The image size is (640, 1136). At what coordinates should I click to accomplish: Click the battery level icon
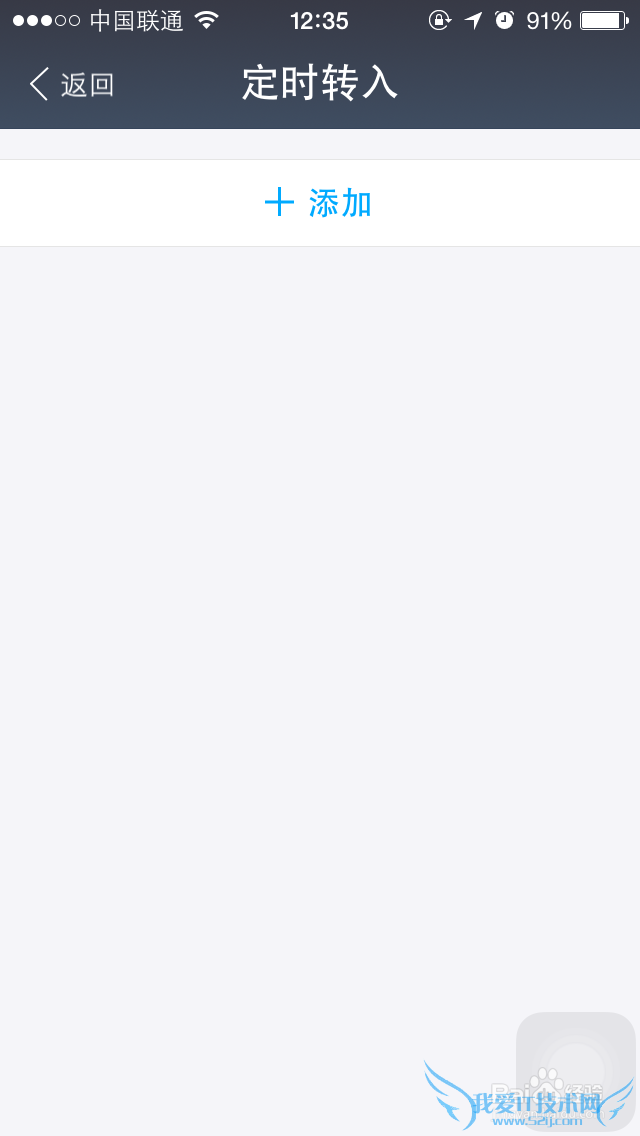[604, 20]
